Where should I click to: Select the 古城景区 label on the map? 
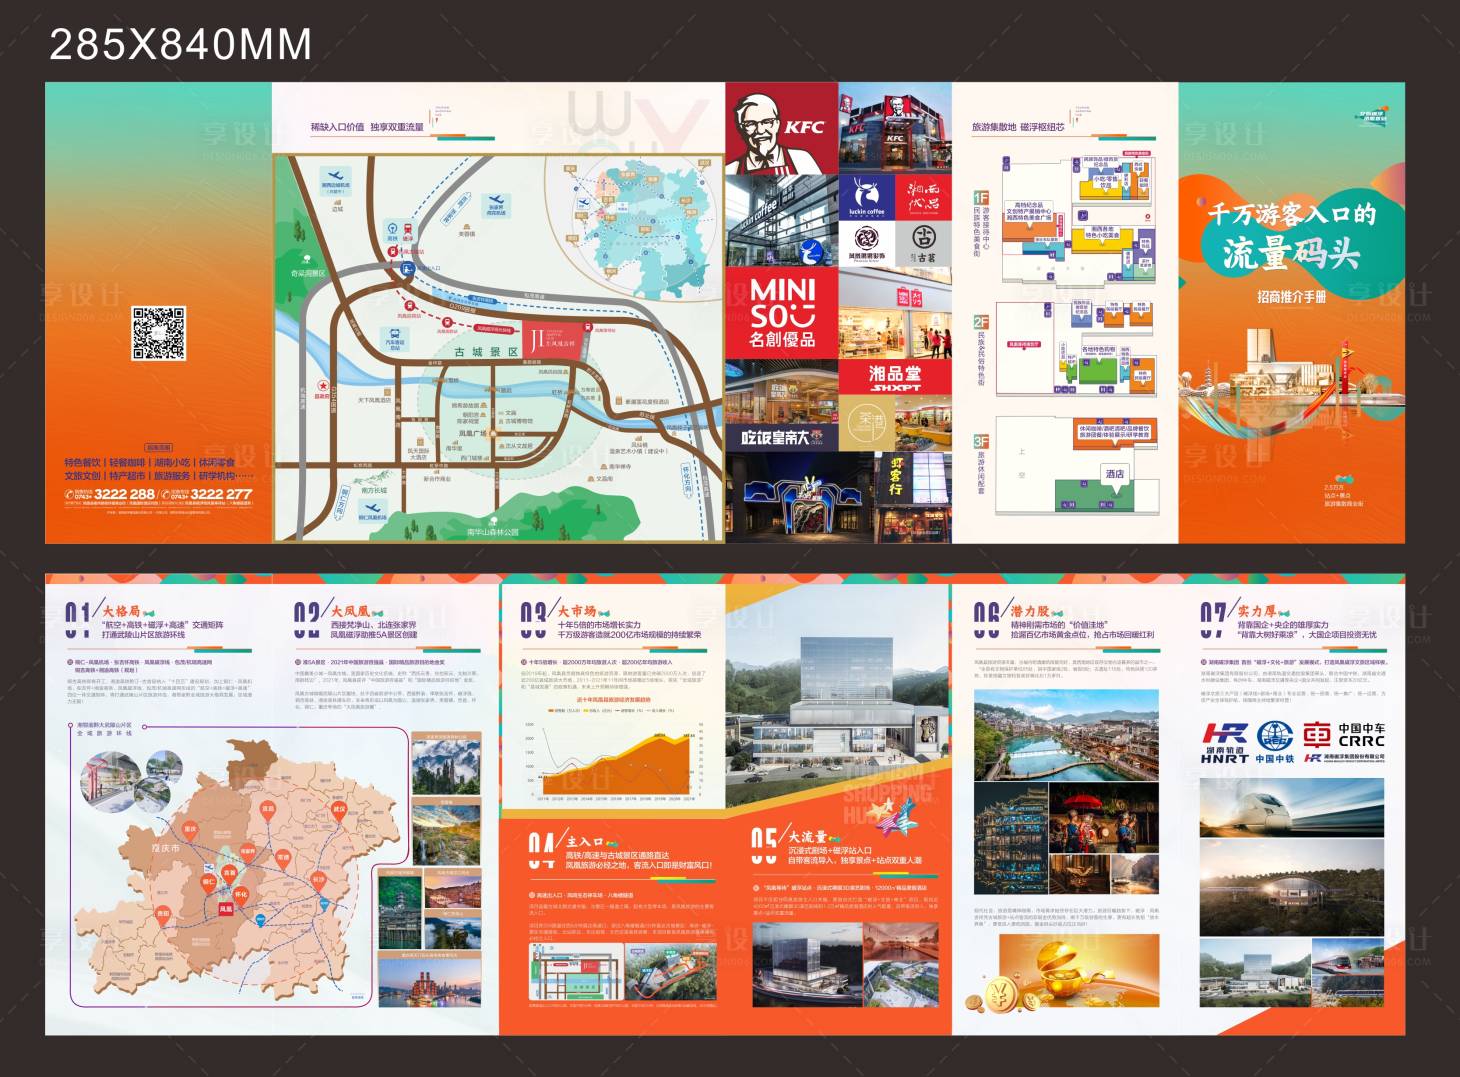[x=487, y=352]
